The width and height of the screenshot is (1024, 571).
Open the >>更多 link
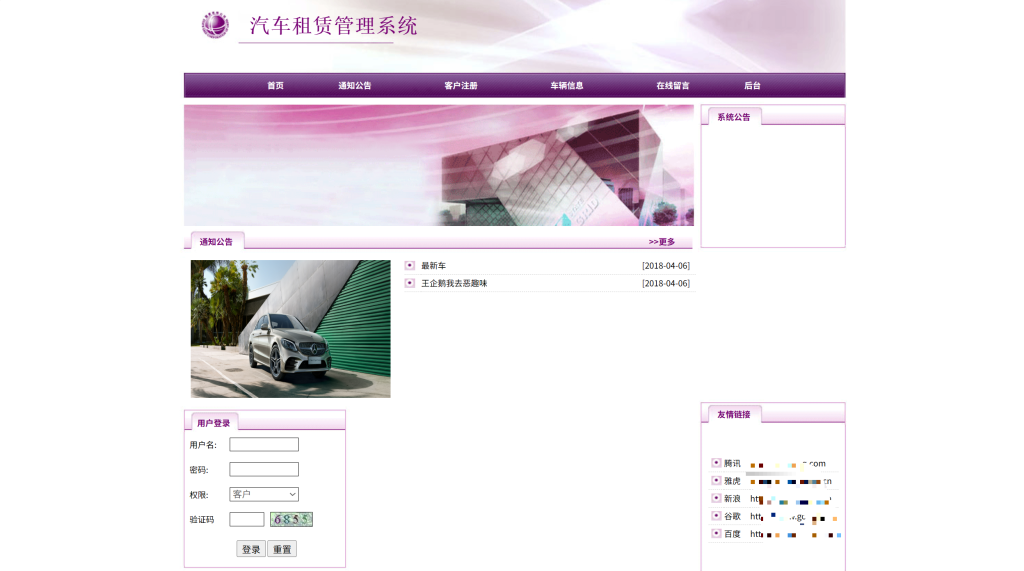tap(662, 242)
